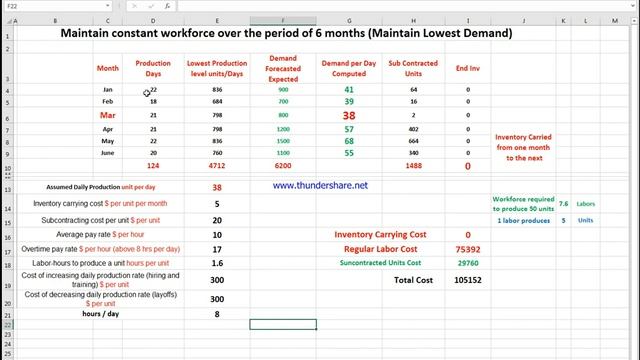Select the large red 38 demand per day
640x360 pixels.
coord(349,116)
